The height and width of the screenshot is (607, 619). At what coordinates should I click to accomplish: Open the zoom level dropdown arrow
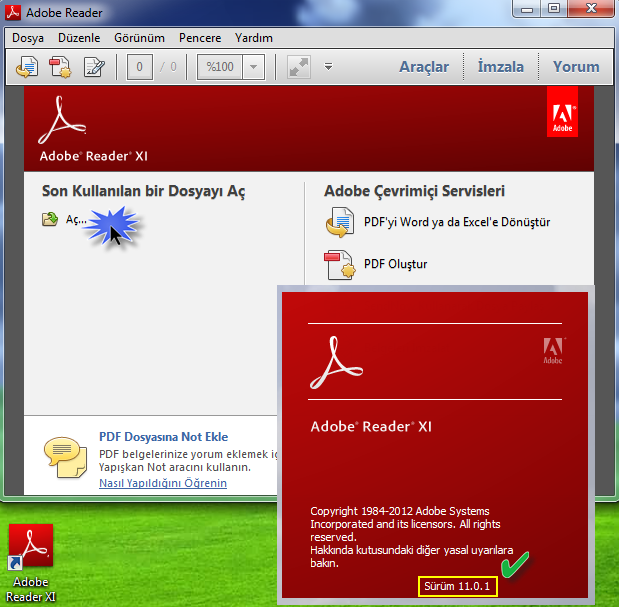[254, 67]
